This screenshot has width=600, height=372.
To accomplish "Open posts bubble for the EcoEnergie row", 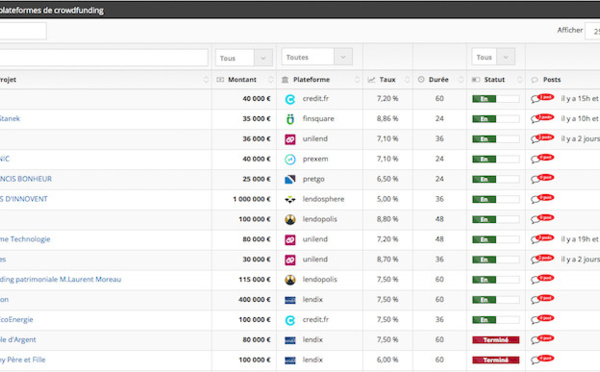I will pos(542,319).
